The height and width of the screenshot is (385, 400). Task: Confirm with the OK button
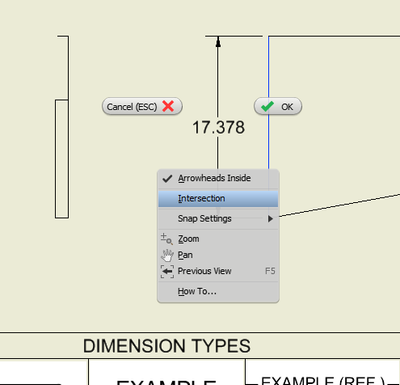pos(278,106)
